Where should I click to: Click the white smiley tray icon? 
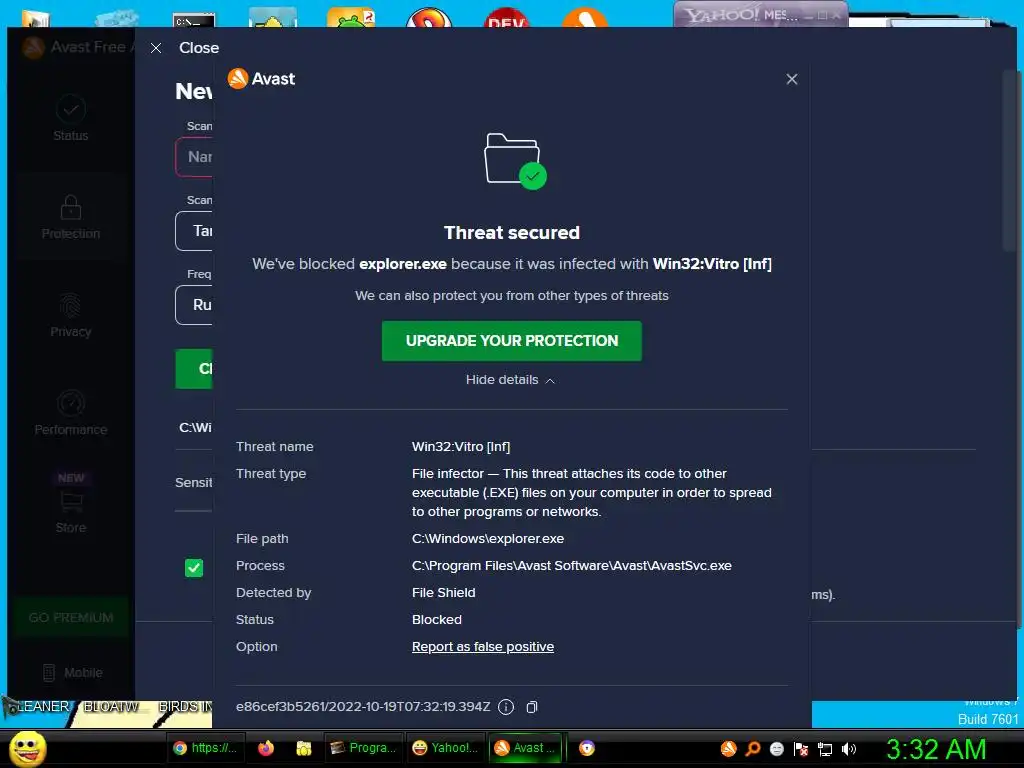pyautogui.click(x=776, y=749)
